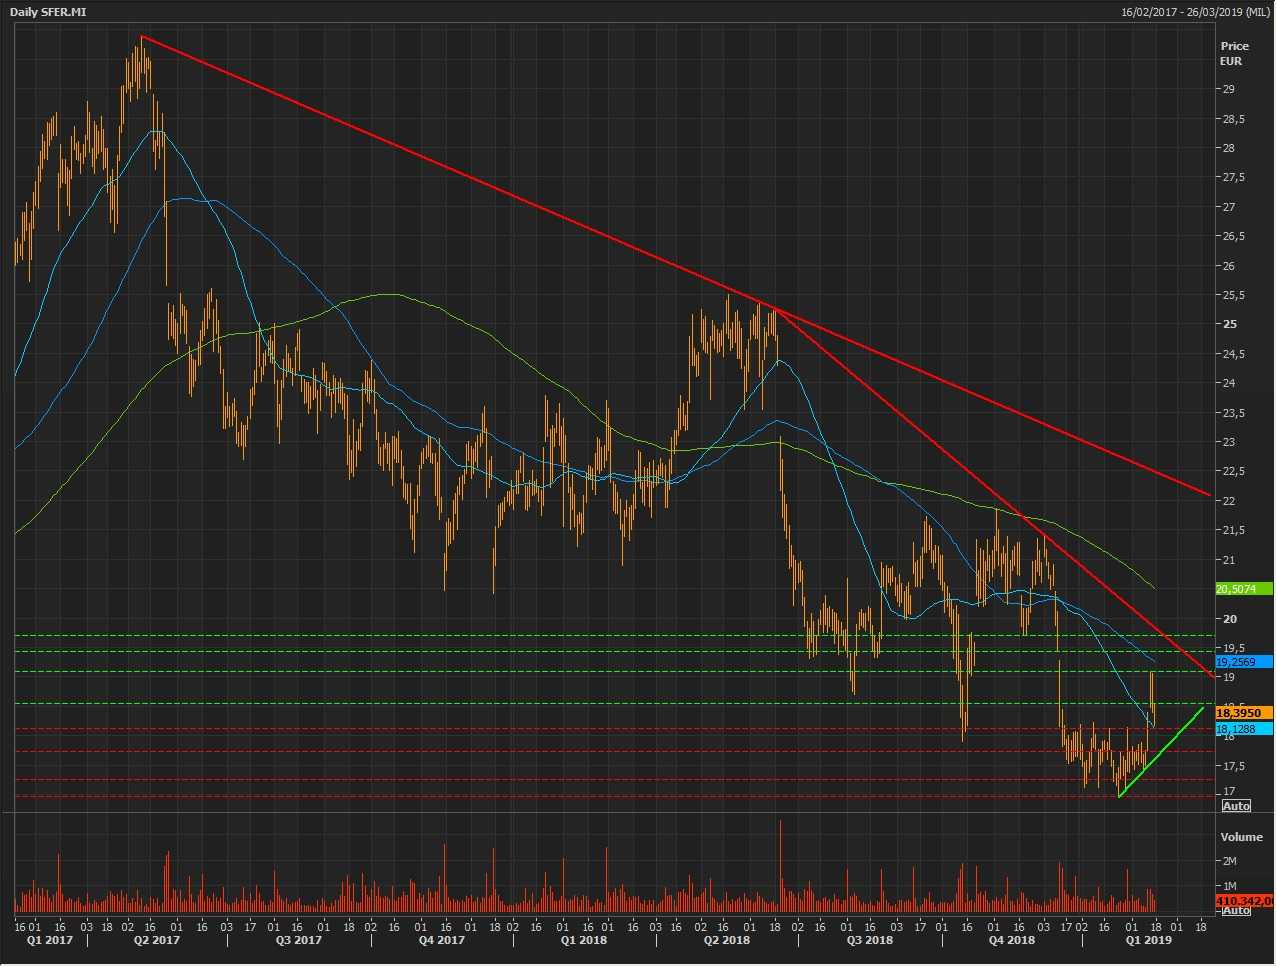Jump to Q1 2019 on the time axis

click(1148, 940)
